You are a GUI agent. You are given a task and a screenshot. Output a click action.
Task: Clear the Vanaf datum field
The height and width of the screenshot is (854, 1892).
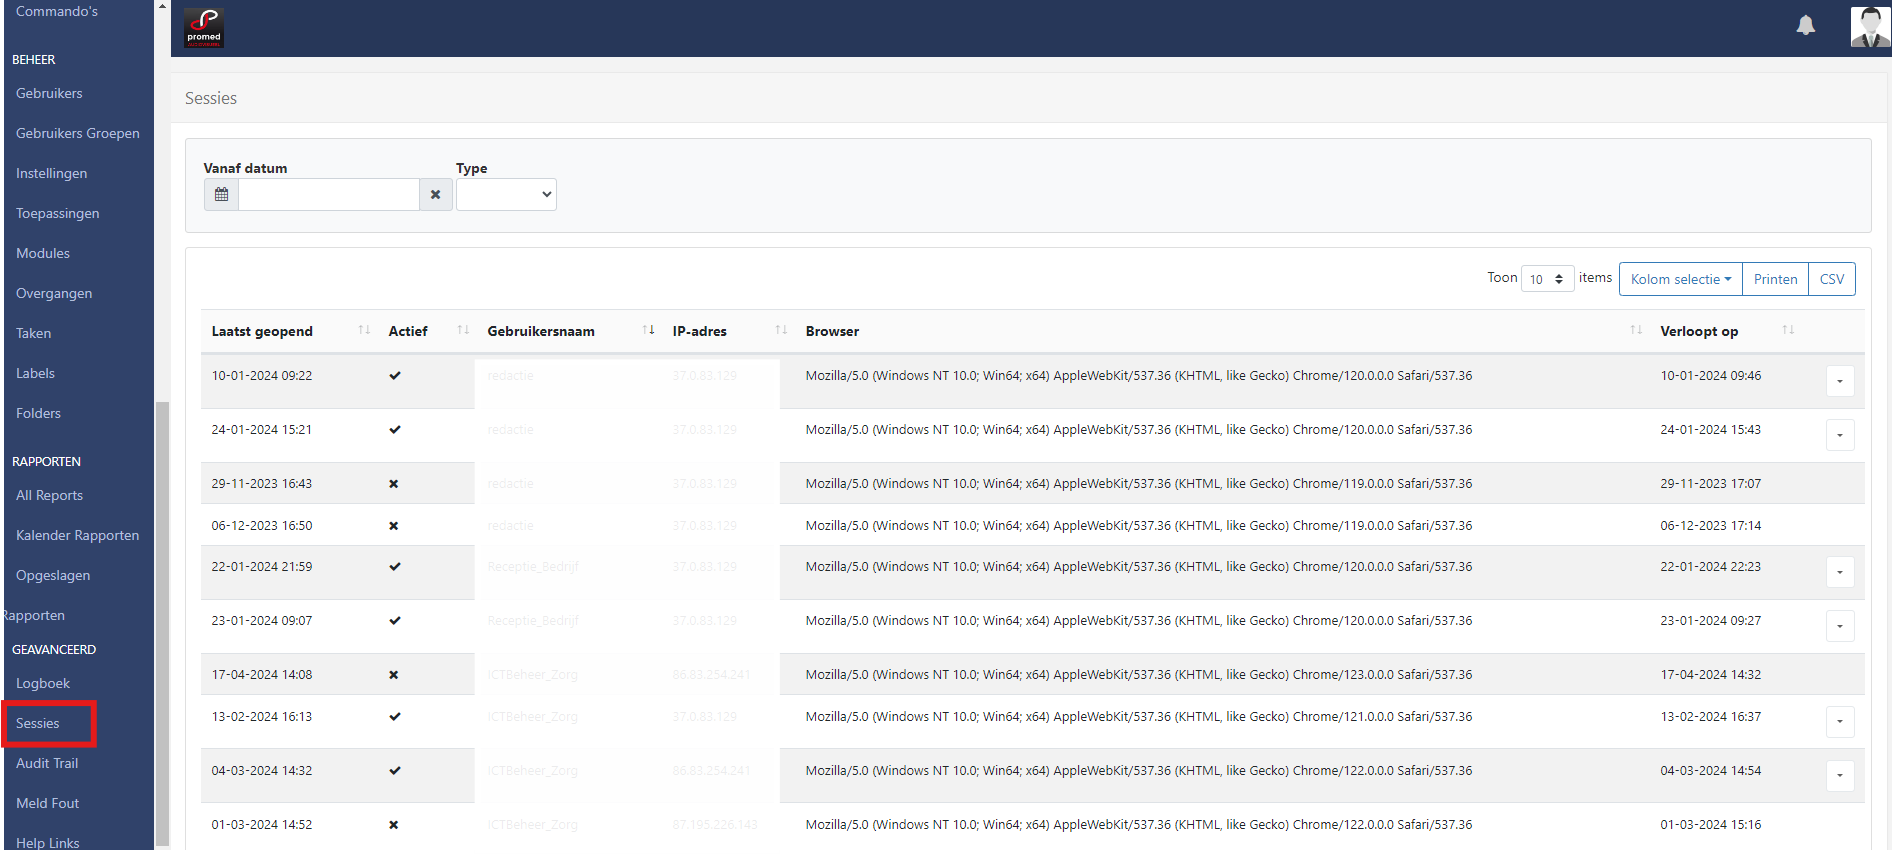tap(435, 195)
